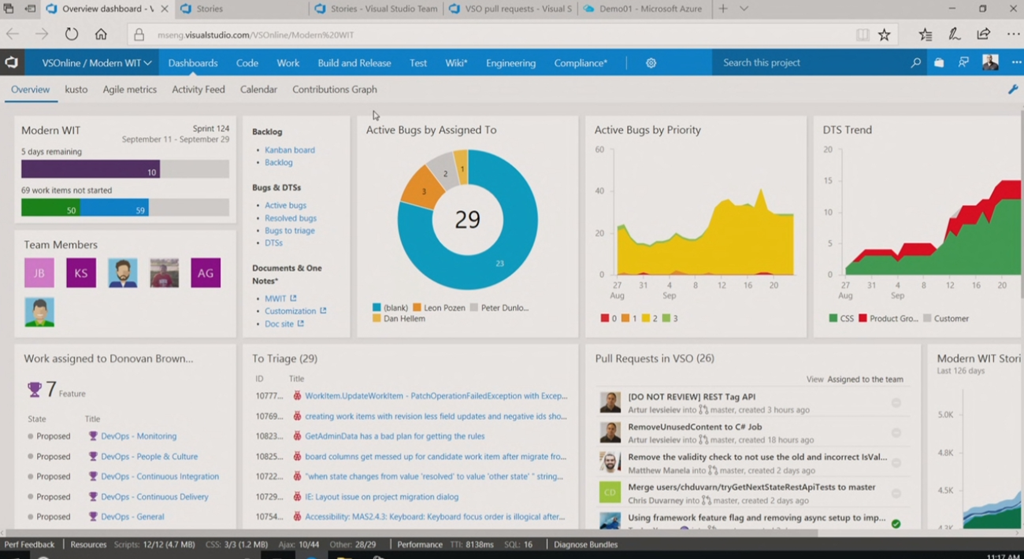Open the shopping bag marketplace icon

939,63
